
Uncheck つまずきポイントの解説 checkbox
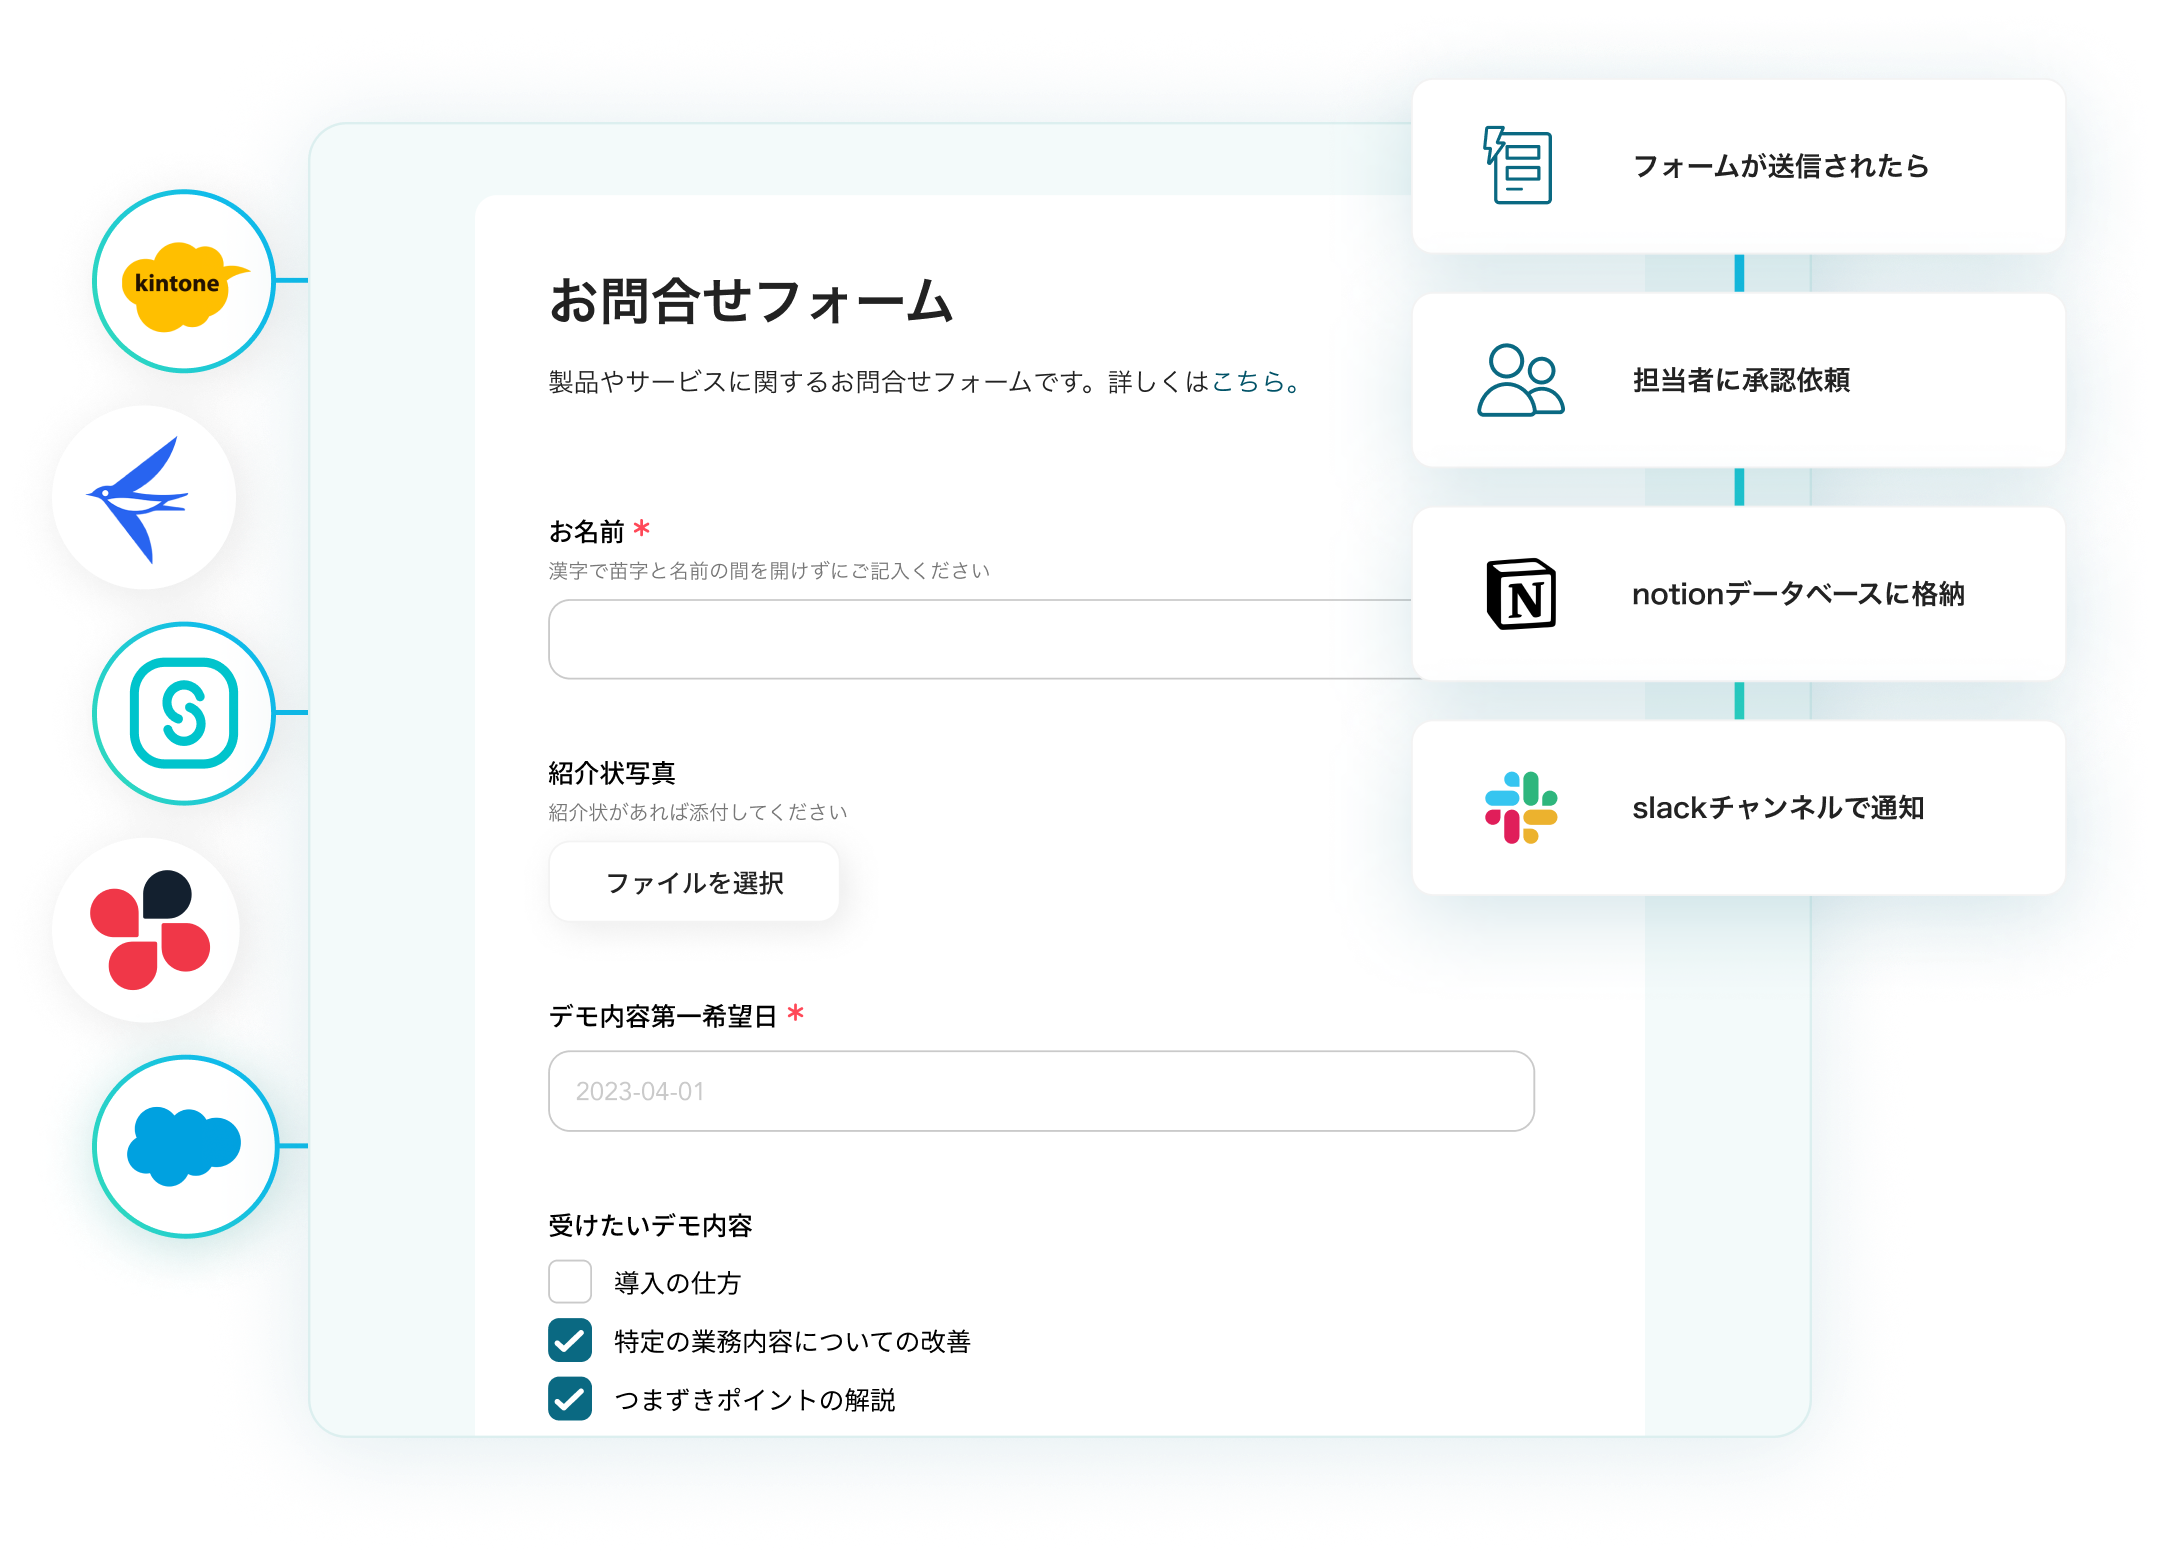pos(570,1399)
